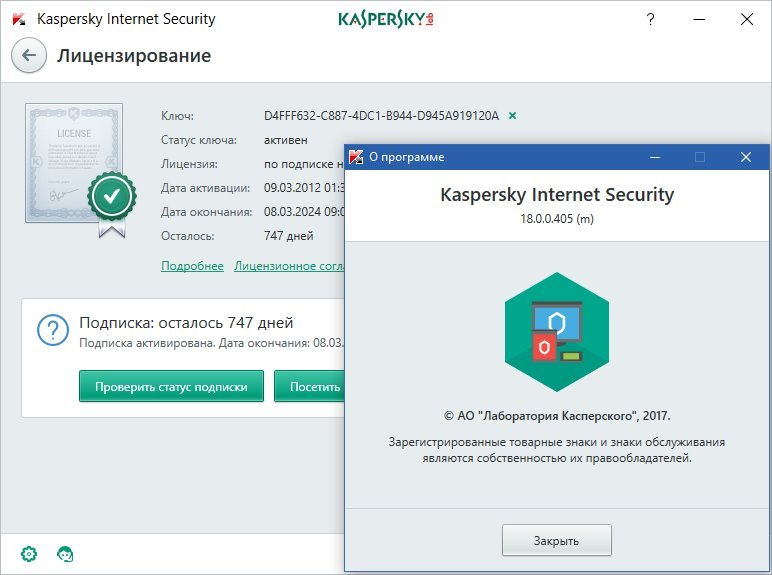This screenshot has height=575, width=772.
Task: Click activation date 09.03.2012 value
Action: 304,188
